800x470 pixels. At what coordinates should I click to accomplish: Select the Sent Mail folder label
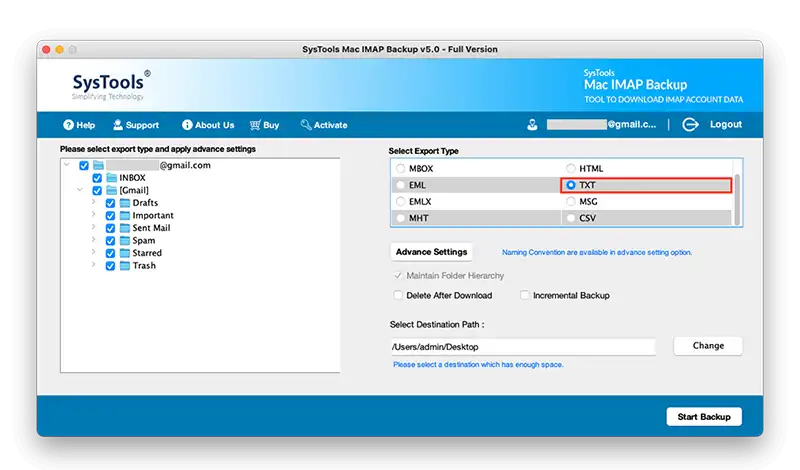click(x=151, y=228)
